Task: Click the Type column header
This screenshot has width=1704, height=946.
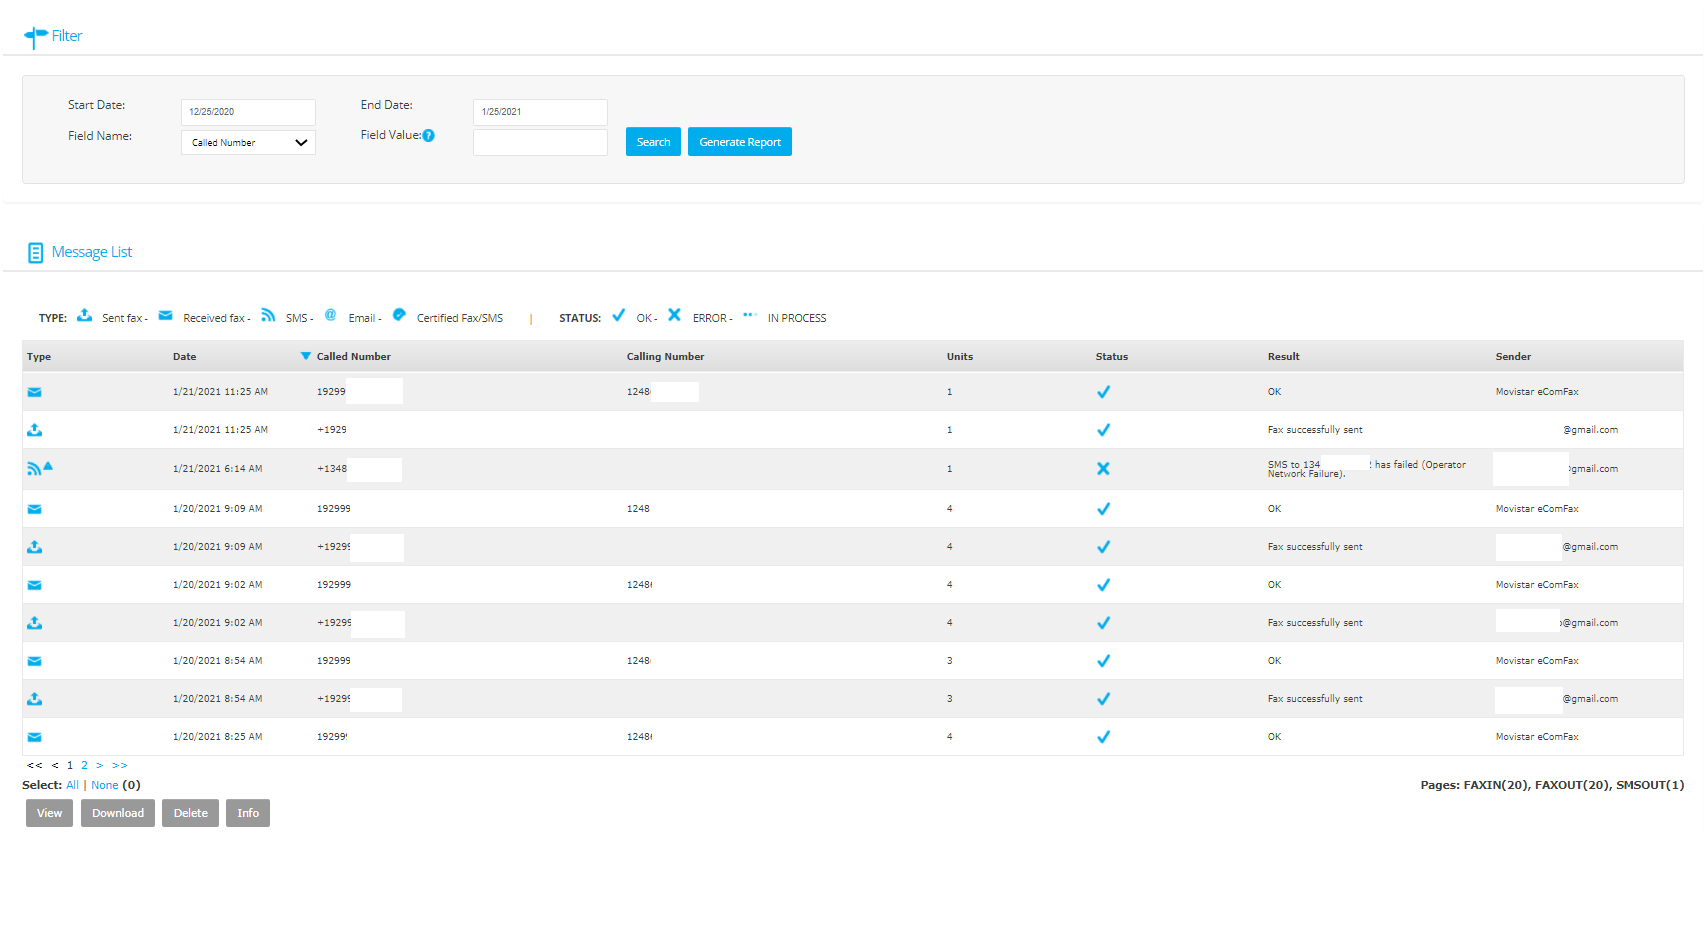Action: click(x=39, y=357)
